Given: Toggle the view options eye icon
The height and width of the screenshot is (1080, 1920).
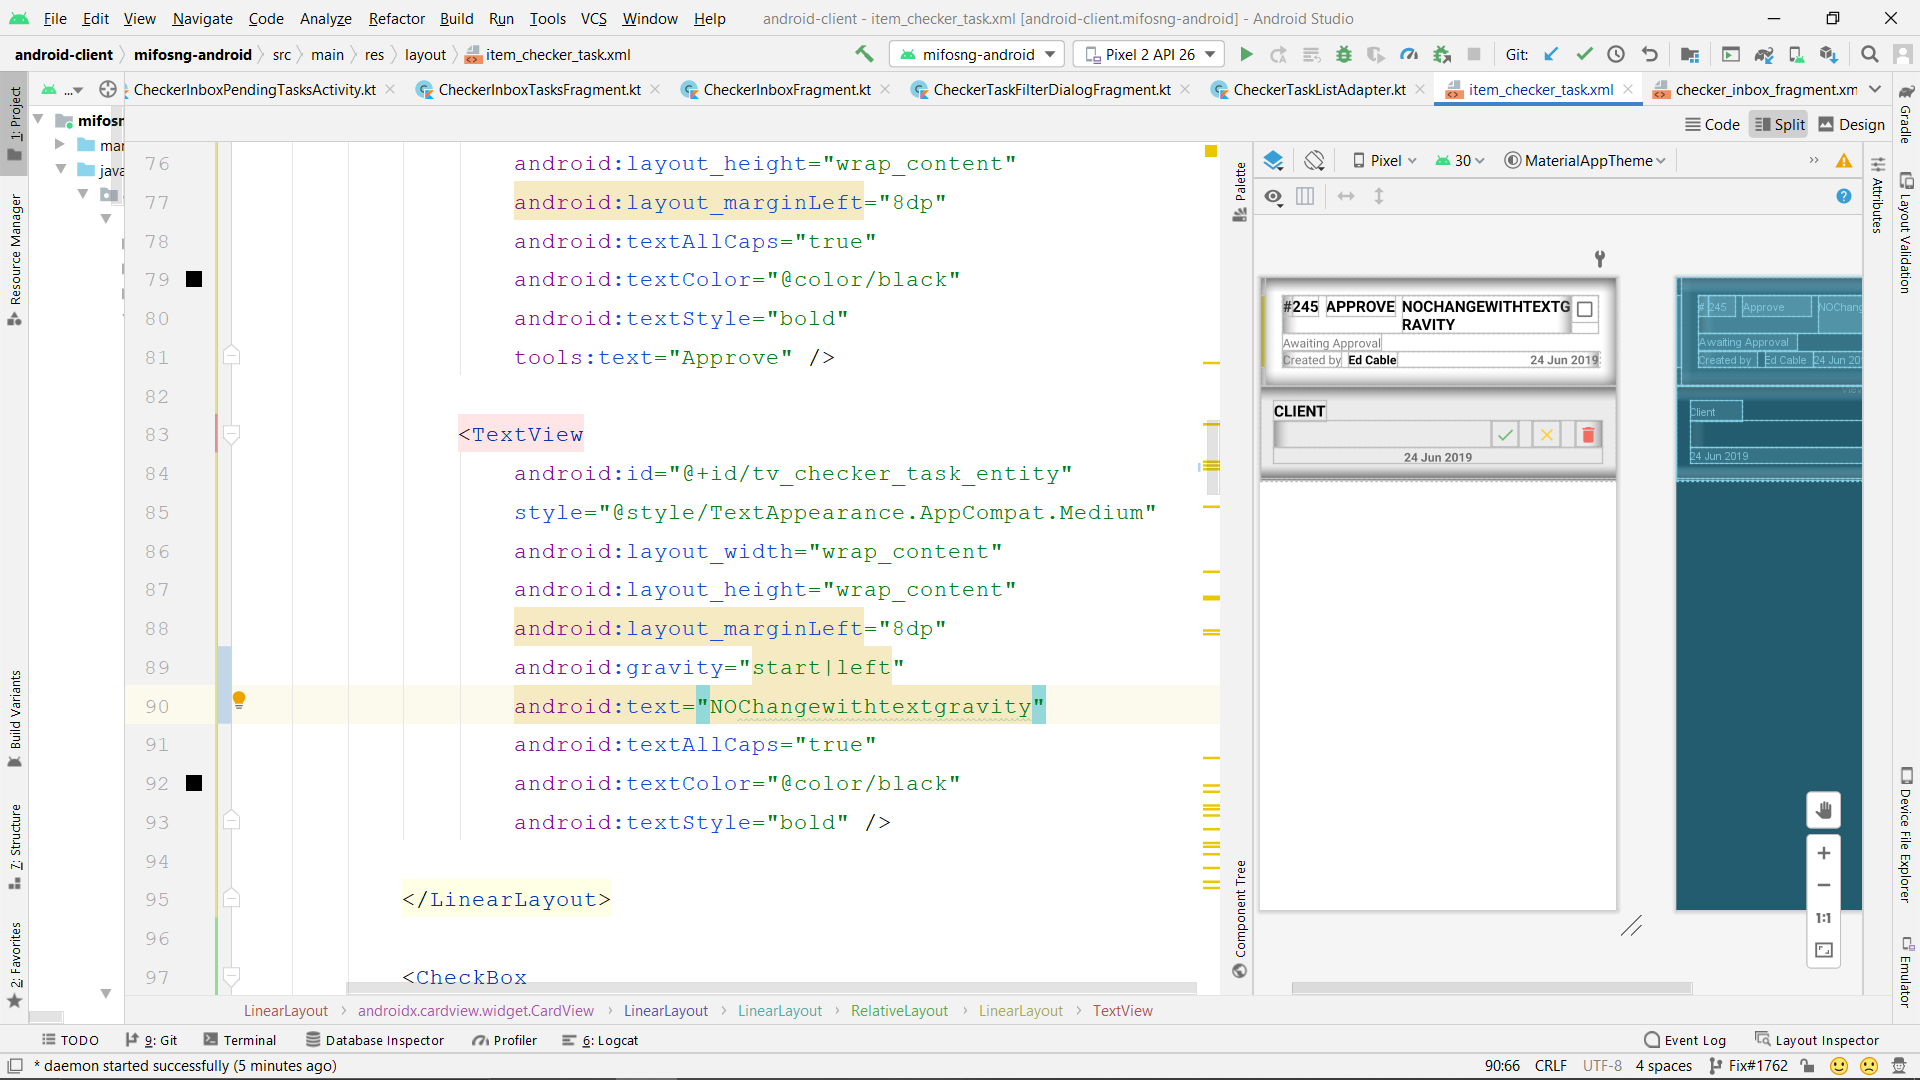Looking at the screenshot, I should pyautogui.click(x=1273, y=197).
